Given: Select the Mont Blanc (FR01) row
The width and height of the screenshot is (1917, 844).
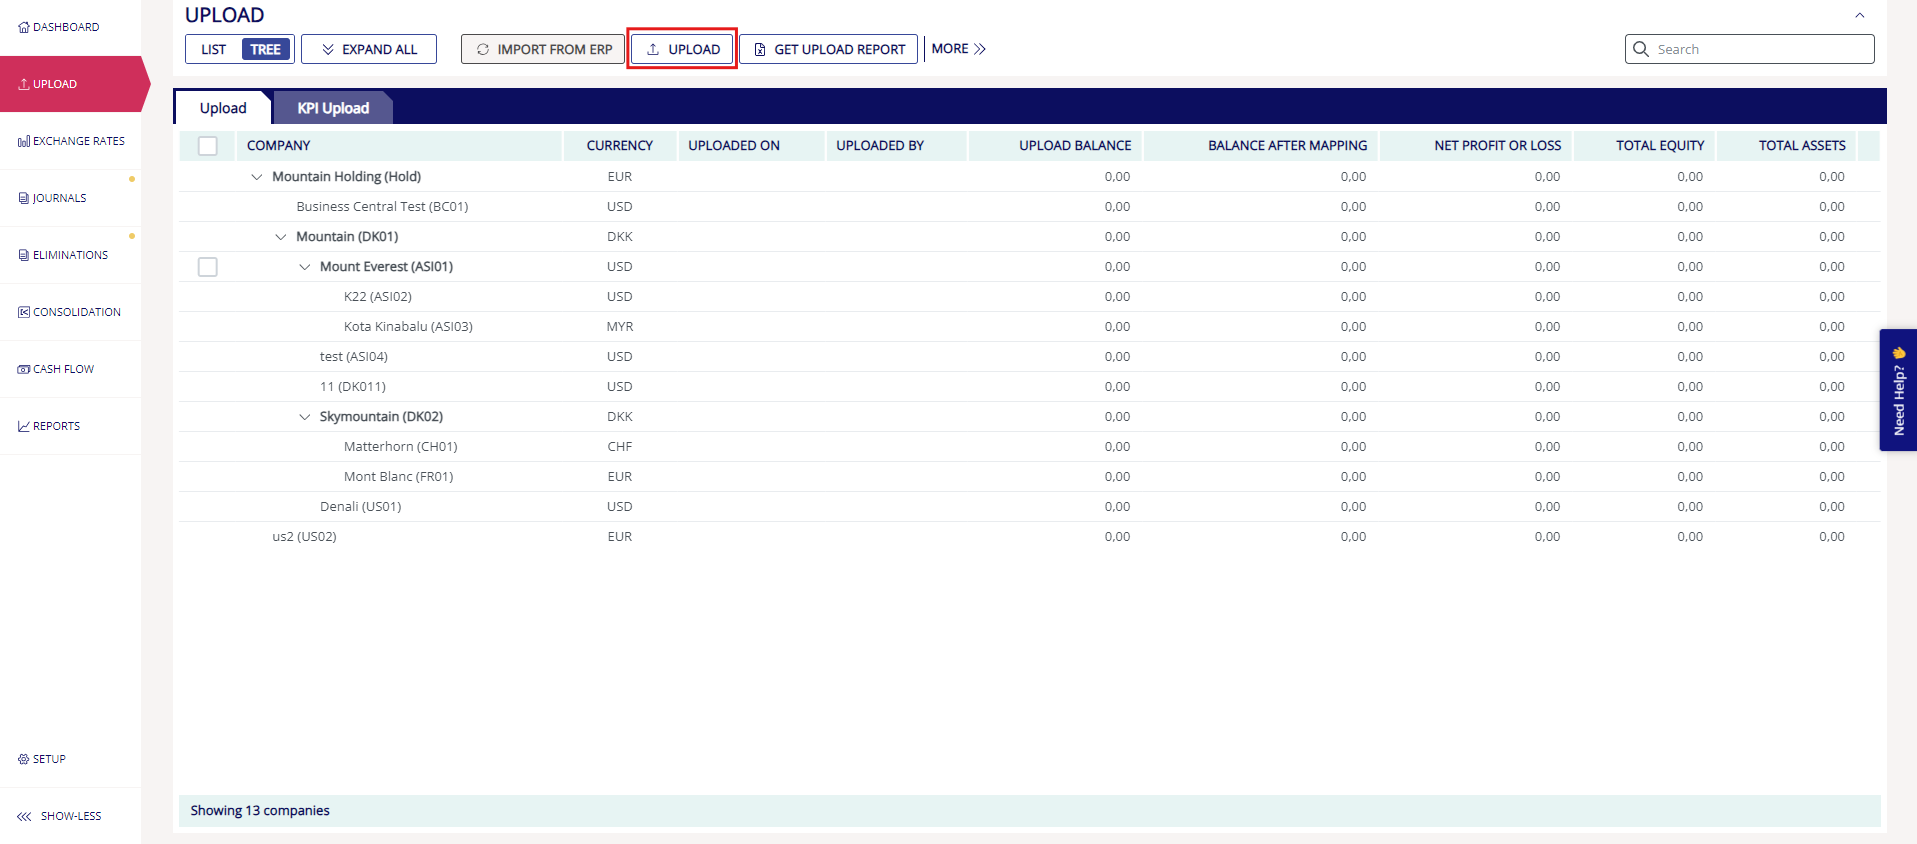Looking at the screenshot, I should point(1029,477).
